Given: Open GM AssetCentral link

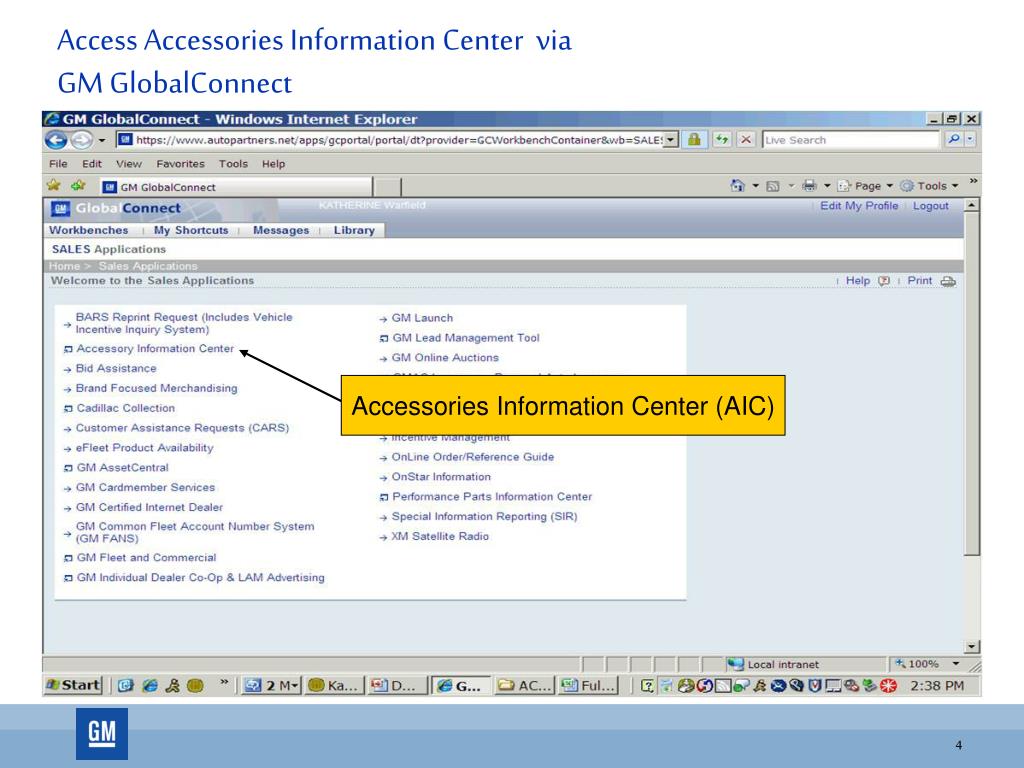Looking at the screenshot, I should point(122,468).
